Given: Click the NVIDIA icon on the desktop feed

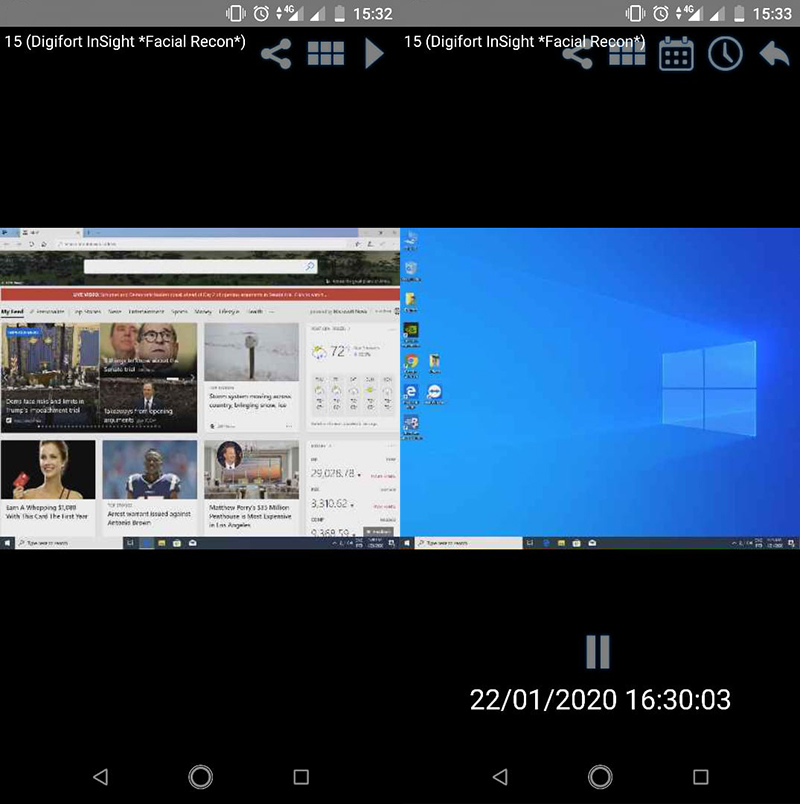Looking at the screenshot, I should [x=410, y=330].
